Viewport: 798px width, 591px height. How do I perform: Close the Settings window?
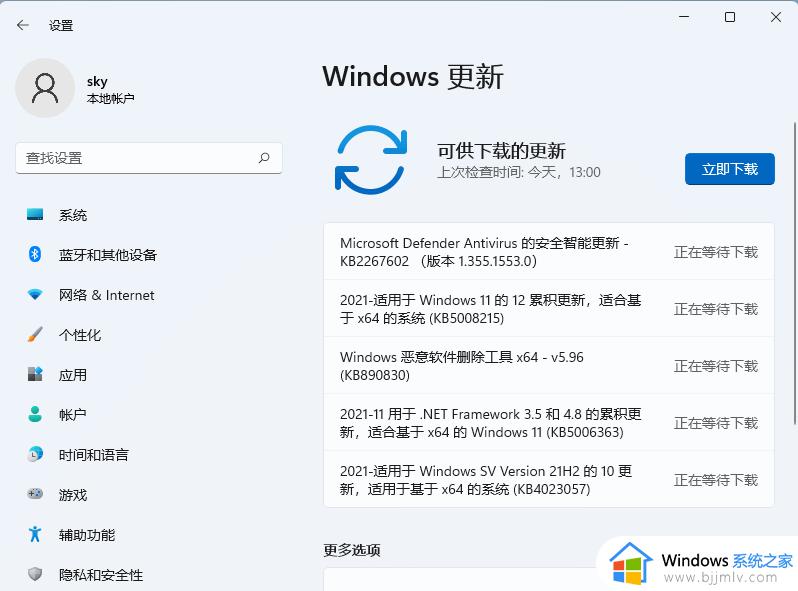pyautogui.click(x=776, y=17)
